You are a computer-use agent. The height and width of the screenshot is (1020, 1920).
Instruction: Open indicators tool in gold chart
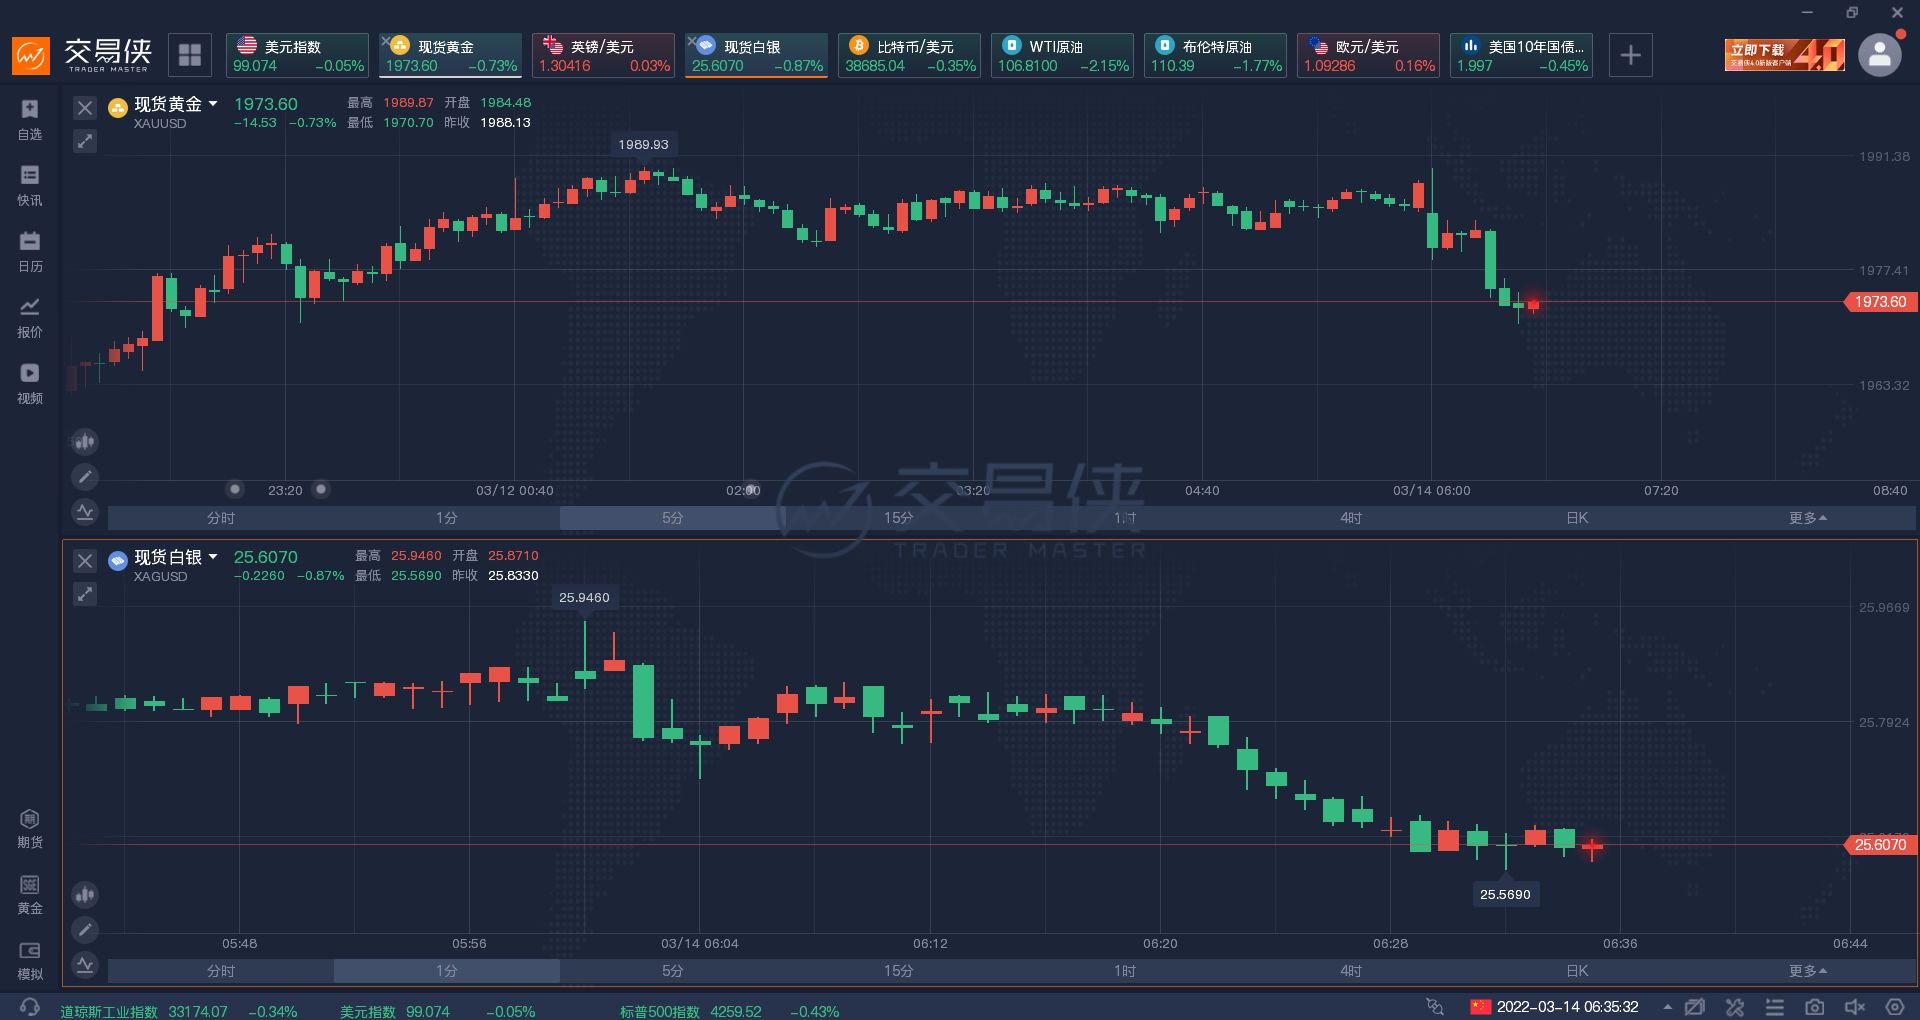85,511
